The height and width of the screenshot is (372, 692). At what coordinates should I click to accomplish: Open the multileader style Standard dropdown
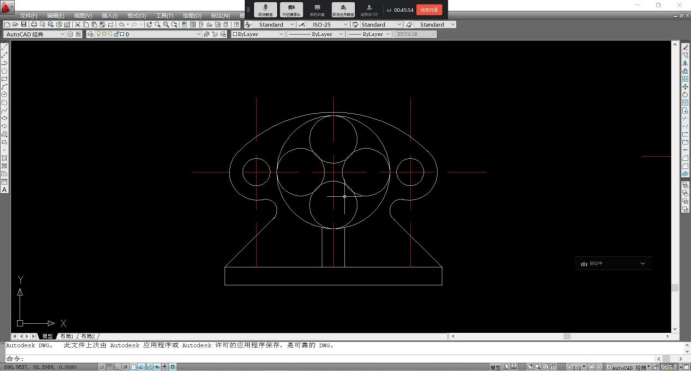(x=435, y=25)
